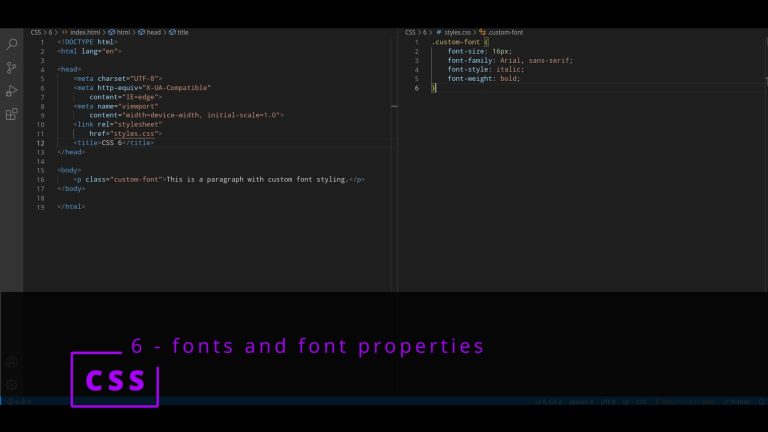Open the Source Control view
Image resolution: width=768 pixels, height=432 pixels.
(x=12, y=68)
